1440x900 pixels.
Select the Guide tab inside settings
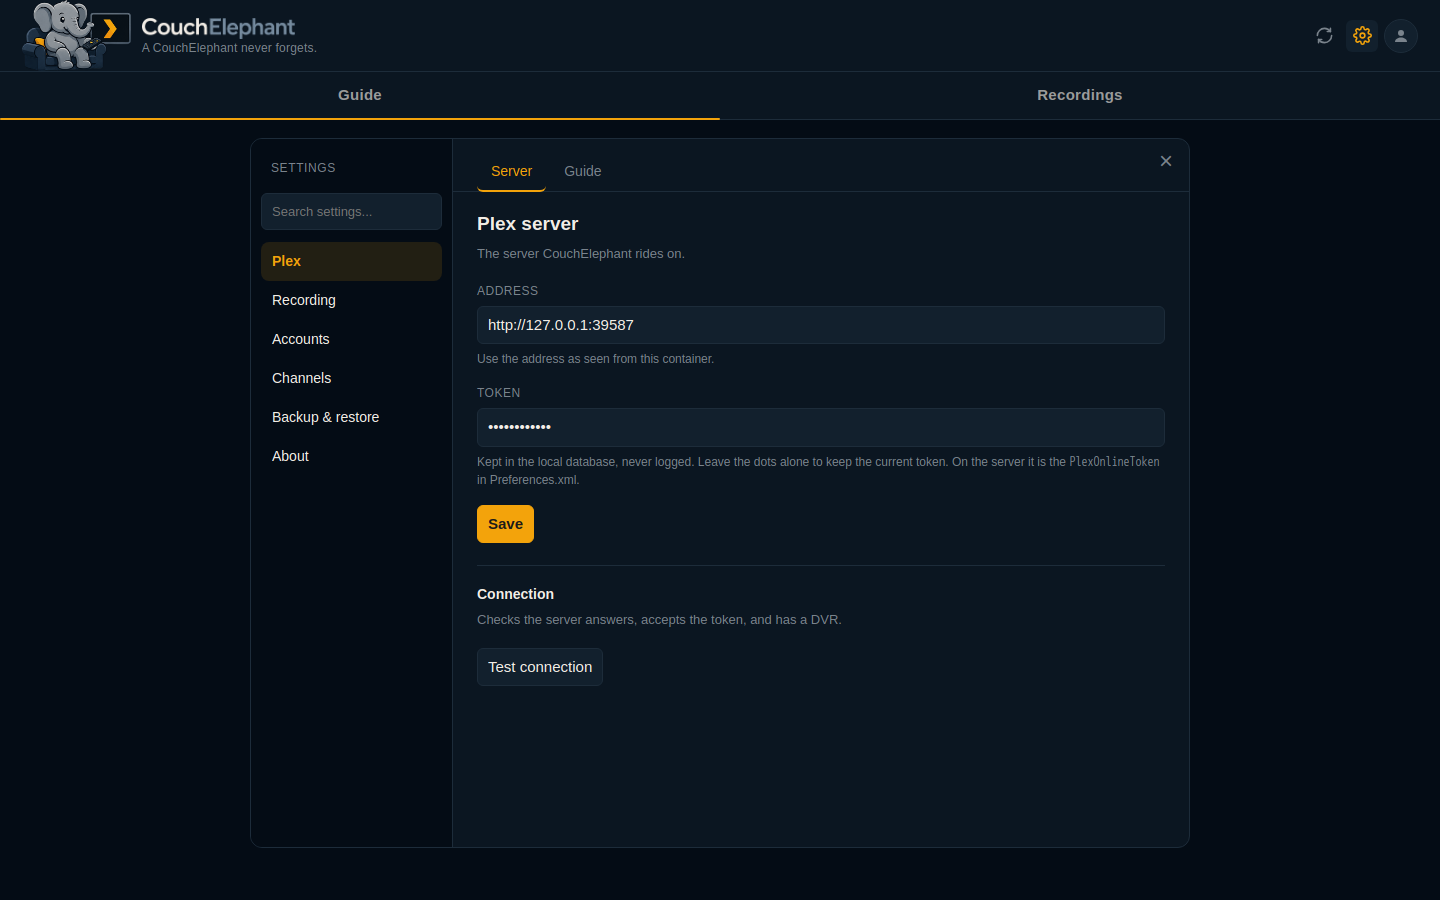coord(583,171)
